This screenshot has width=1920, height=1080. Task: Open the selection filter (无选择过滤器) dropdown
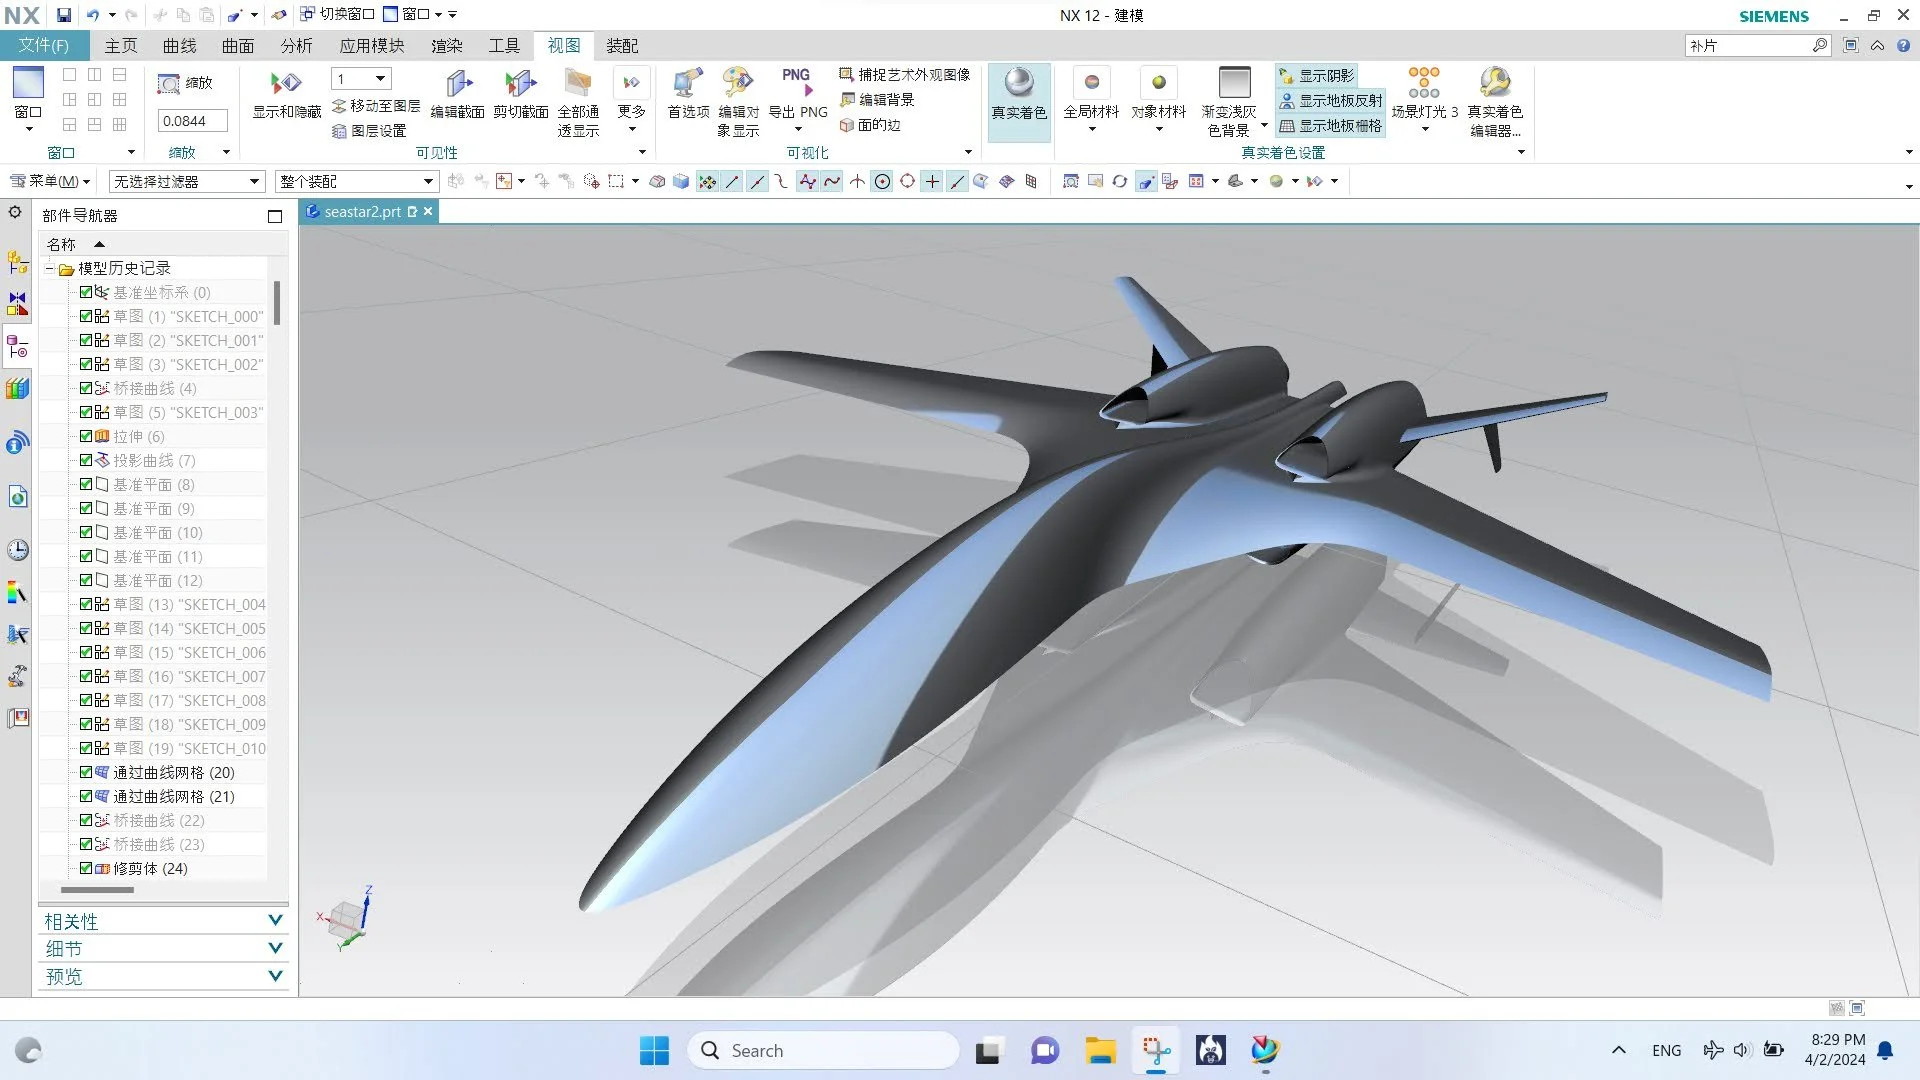click(x=186, y=181)
